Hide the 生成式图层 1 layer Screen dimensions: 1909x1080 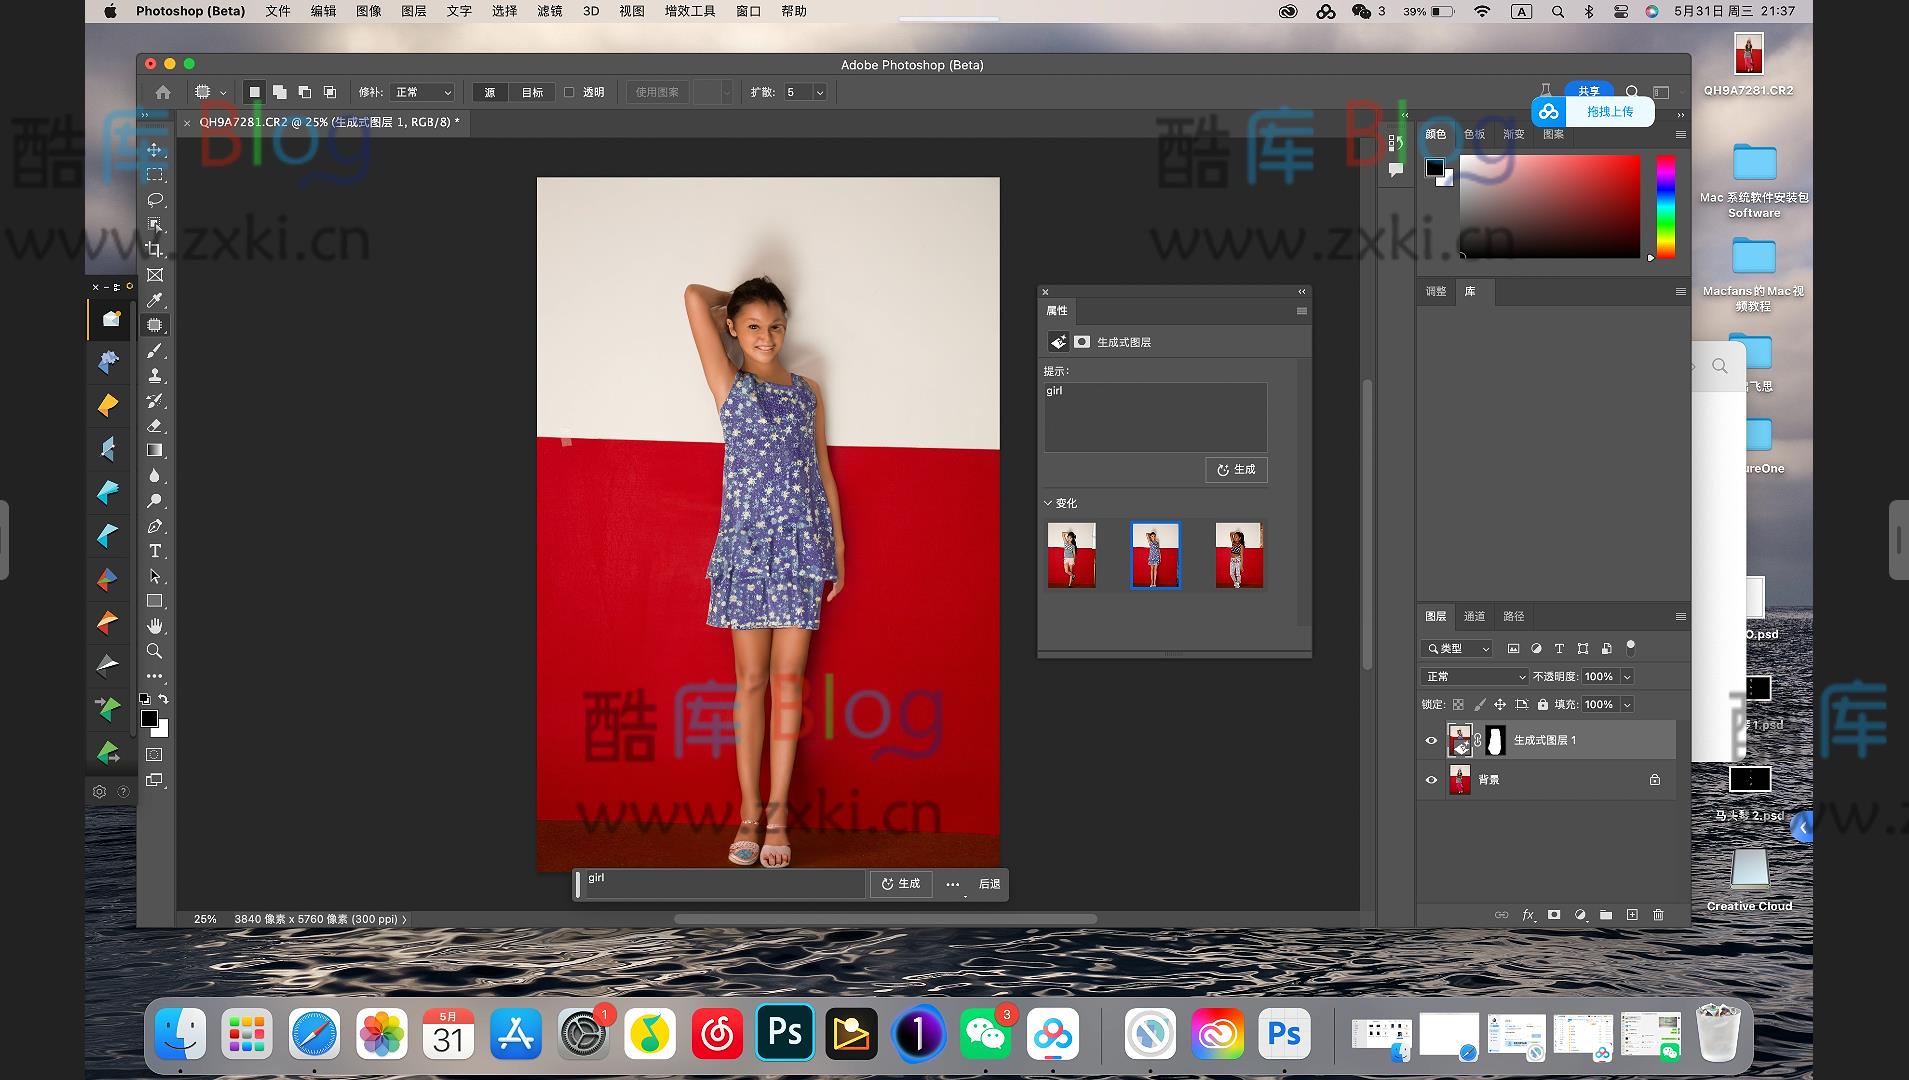pos(1431,740)
